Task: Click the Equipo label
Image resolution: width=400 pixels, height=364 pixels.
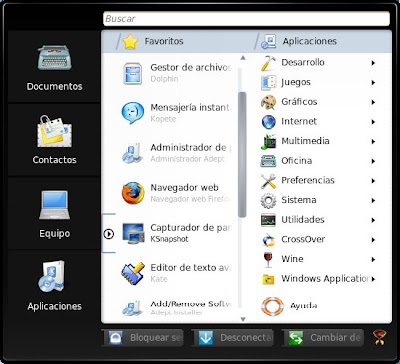Action: click(54, 233)
